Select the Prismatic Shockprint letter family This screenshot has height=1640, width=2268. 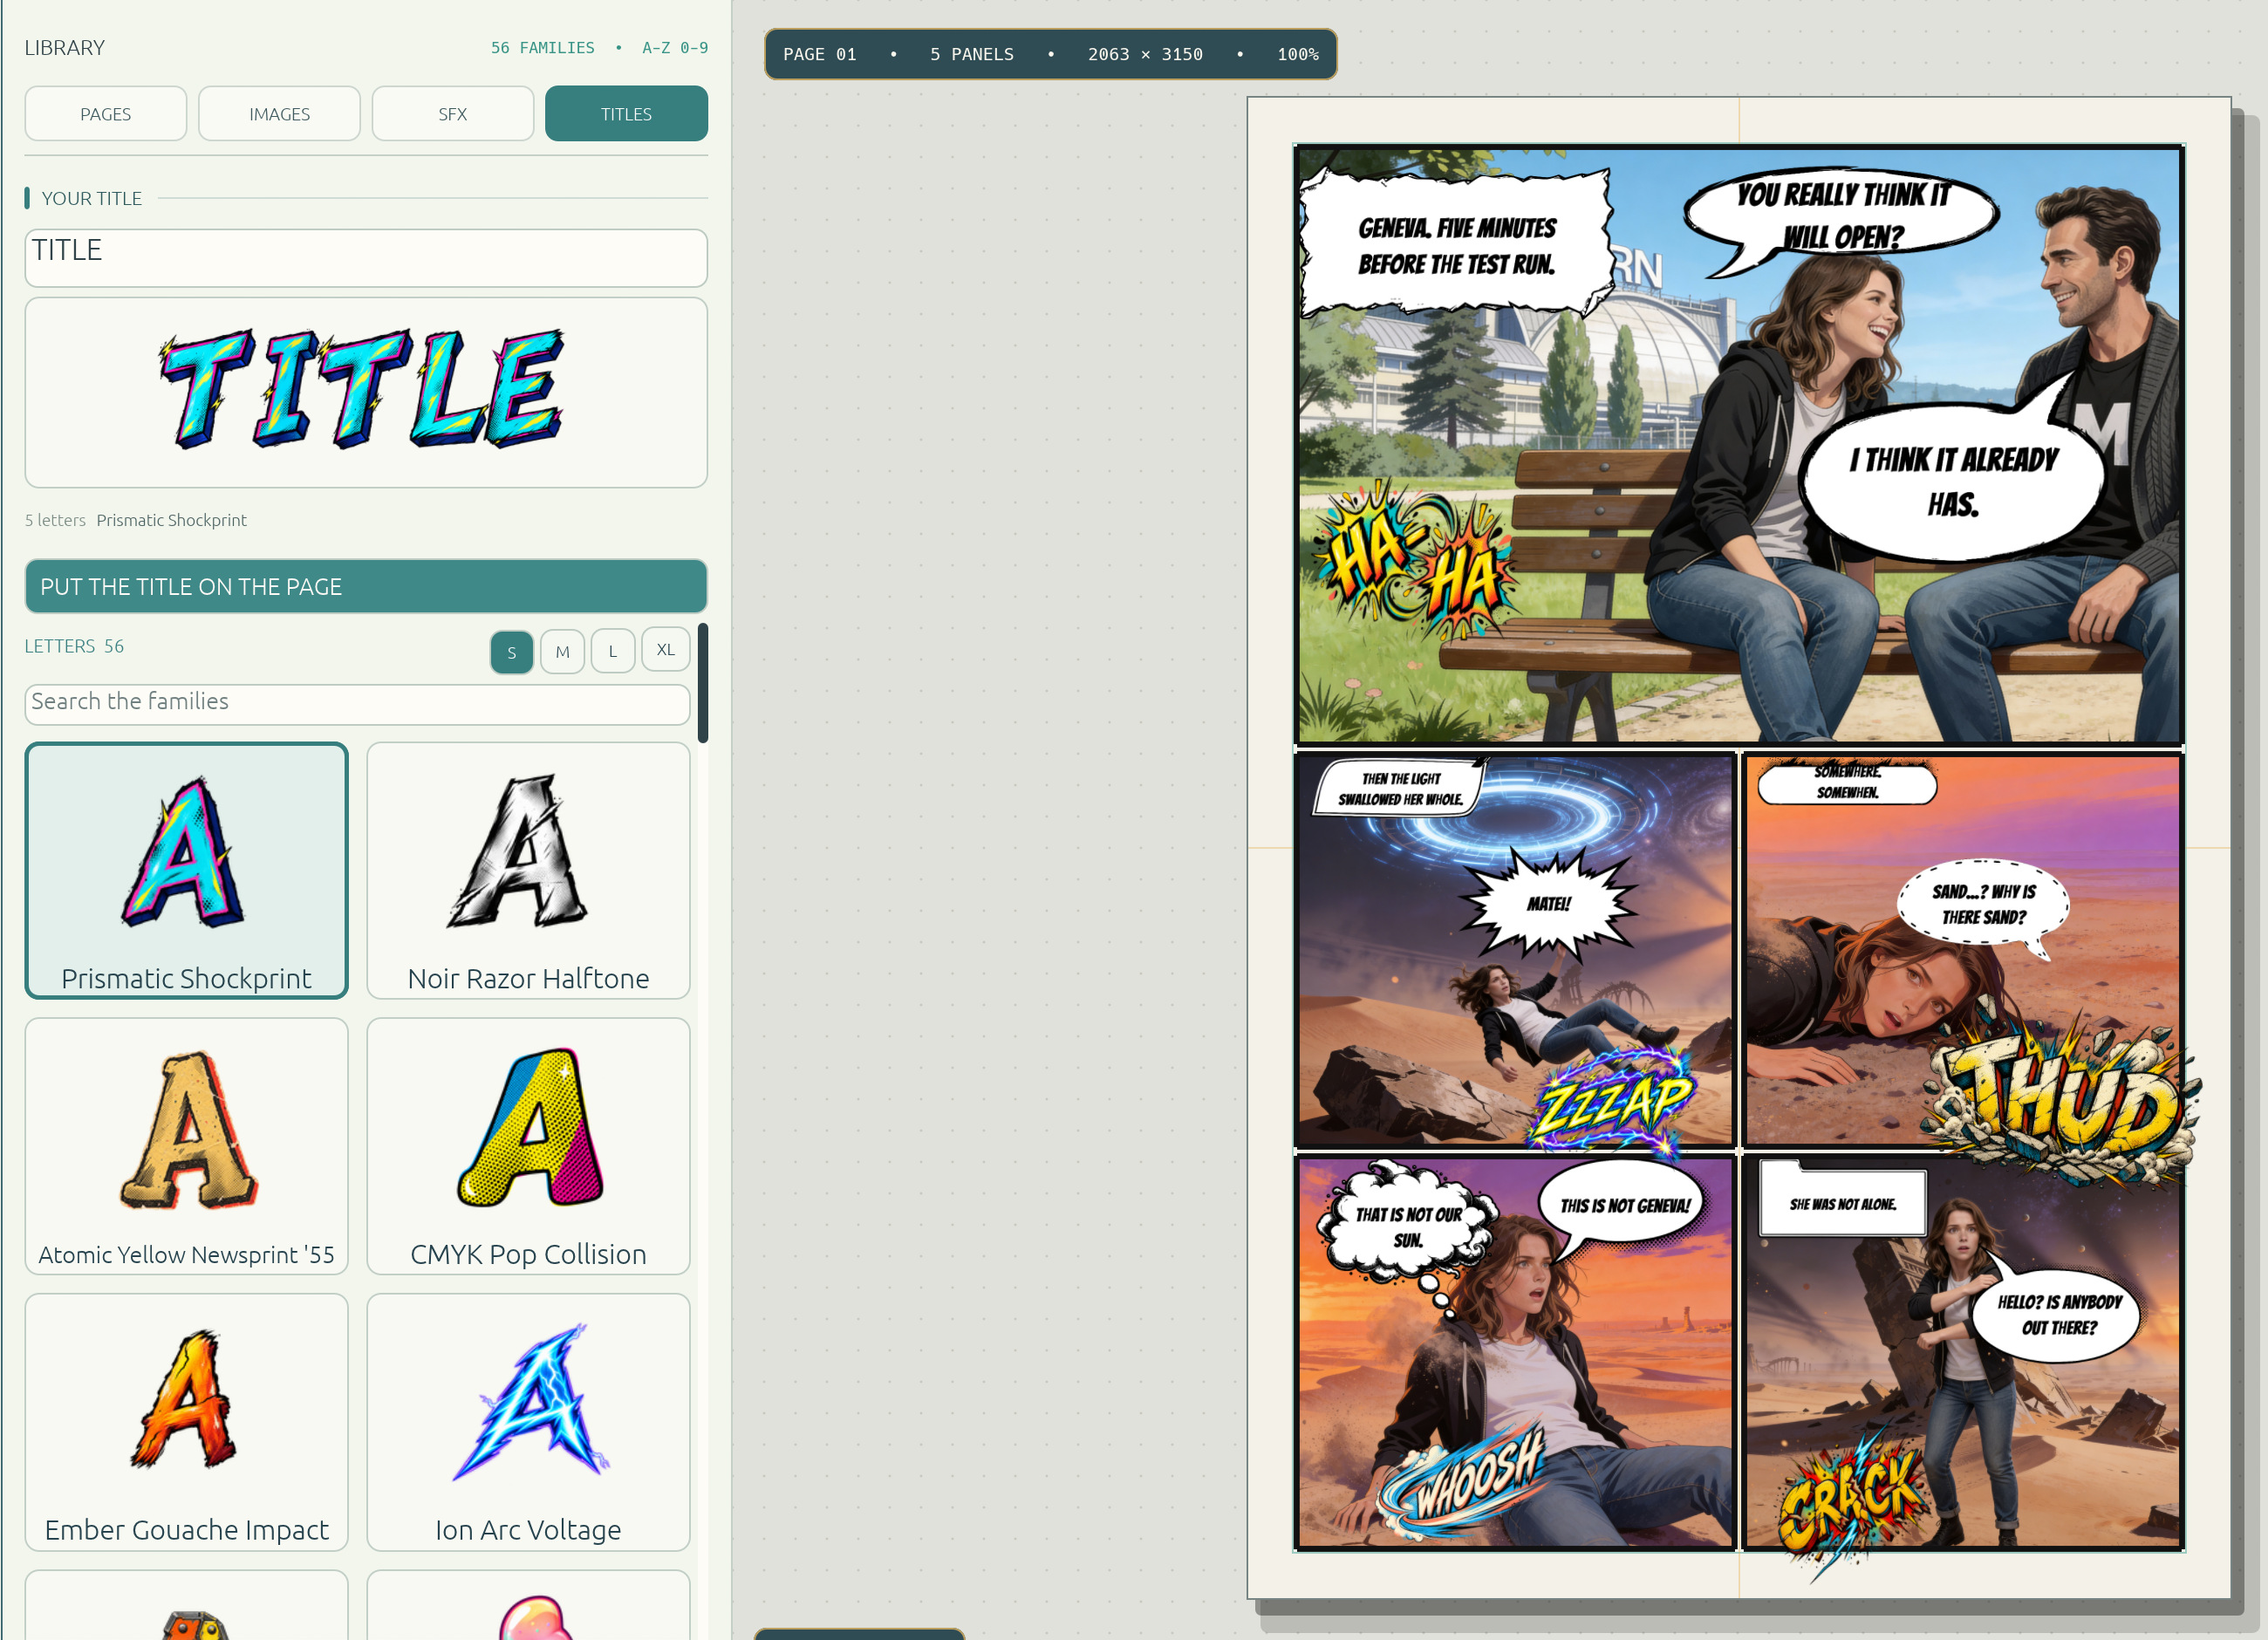pyautogui.click(x=187, y=870)
